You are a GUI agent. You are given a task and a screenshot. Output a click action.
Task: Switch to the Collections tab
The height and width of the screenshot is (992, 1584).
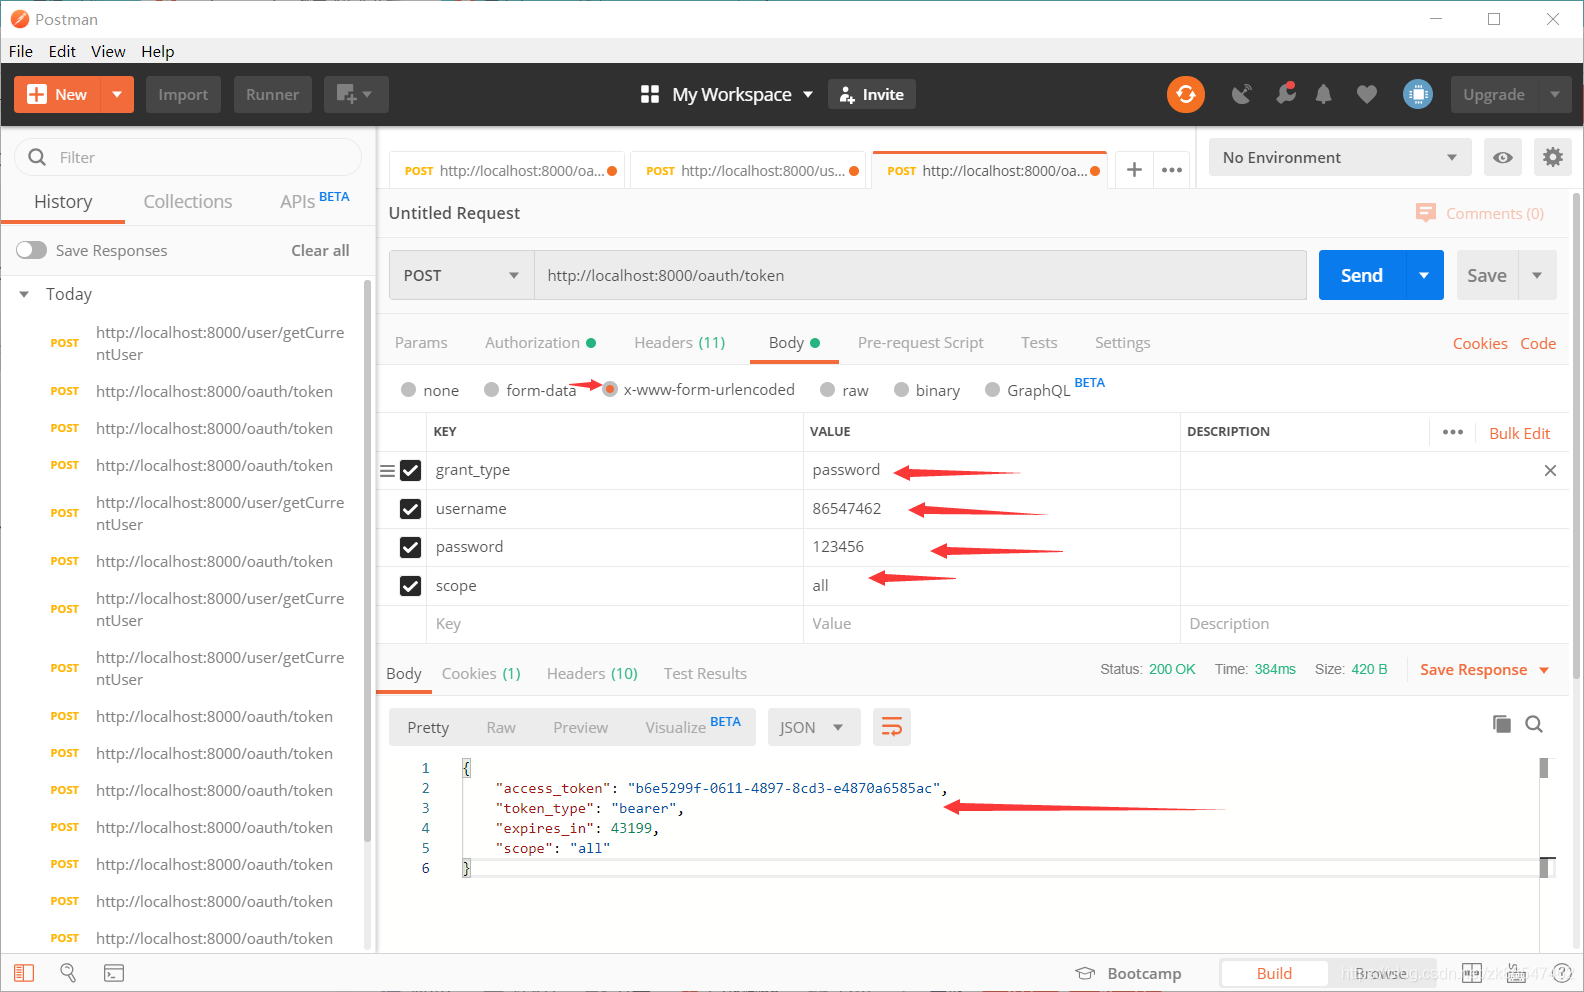click(x=188, y=201)
